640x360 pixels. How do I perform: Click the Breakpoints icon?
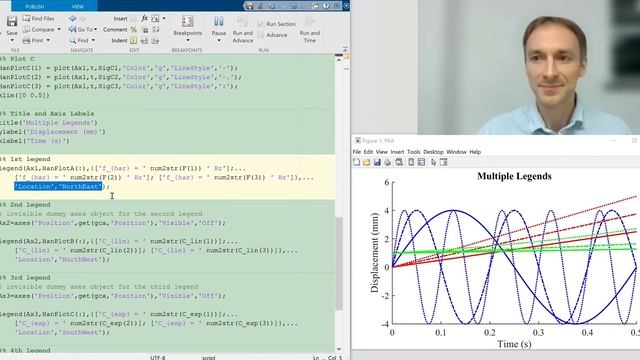(x=188, y=21)
